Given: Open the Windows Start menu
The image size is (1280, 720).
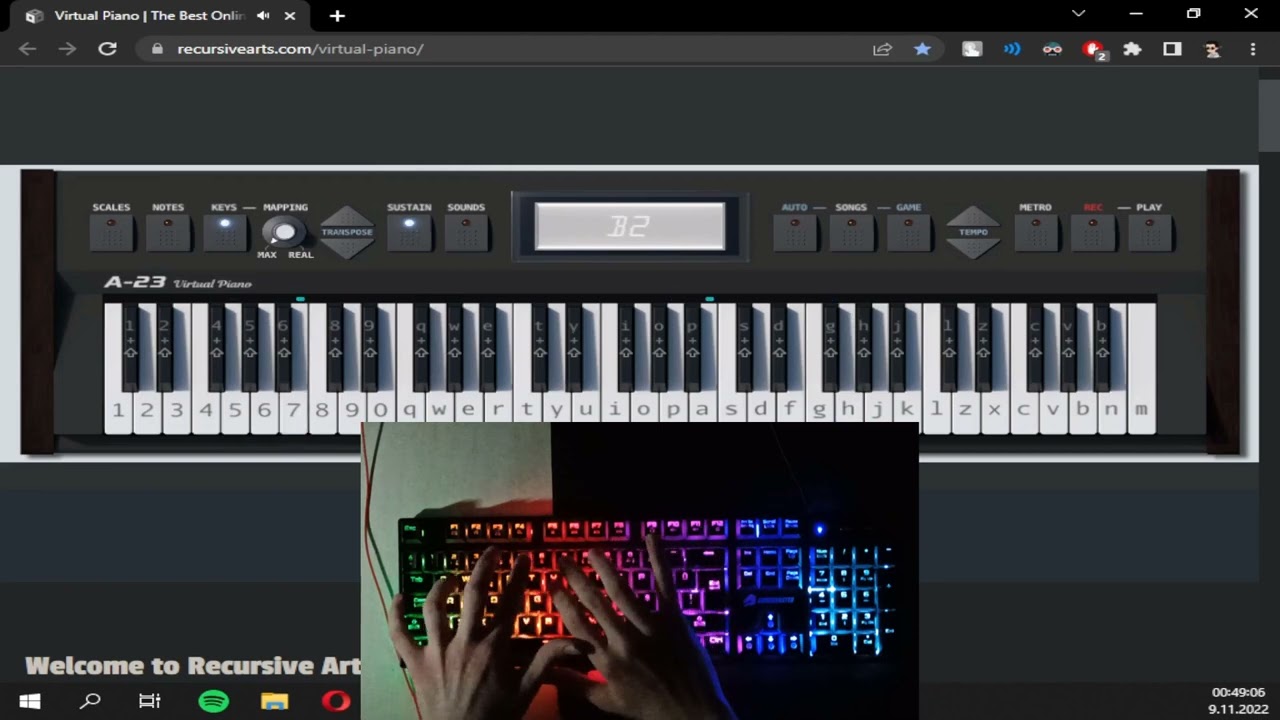Looking at the screenshot, I should click(30, 701).
